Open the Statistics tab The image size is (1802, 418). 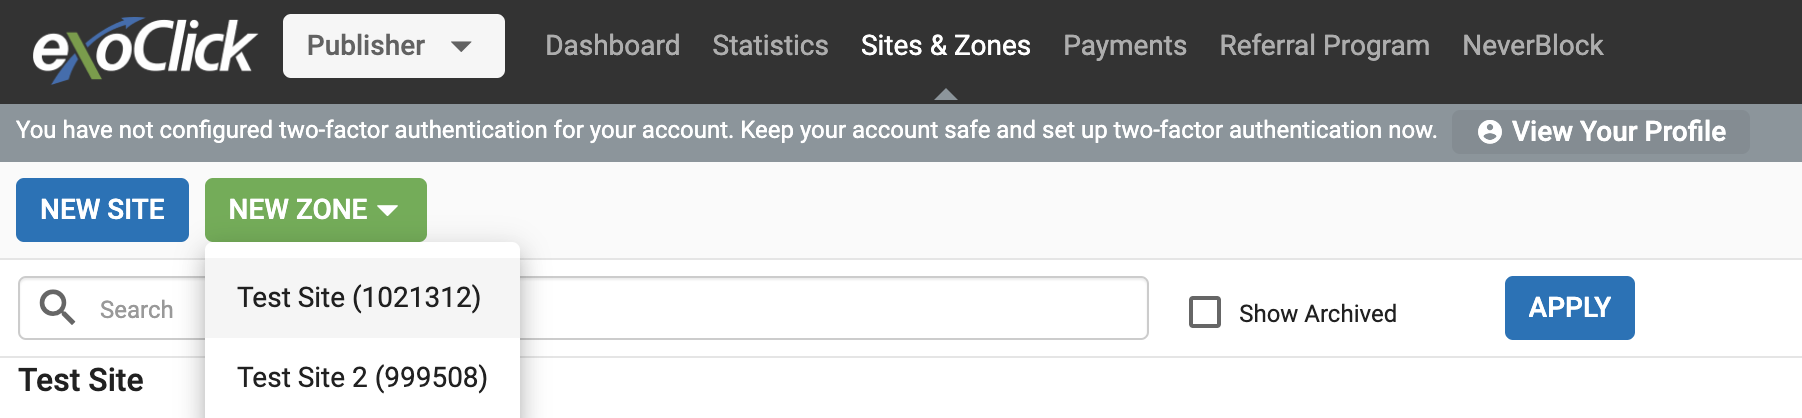pyautogui.click(x=770, y=46)
